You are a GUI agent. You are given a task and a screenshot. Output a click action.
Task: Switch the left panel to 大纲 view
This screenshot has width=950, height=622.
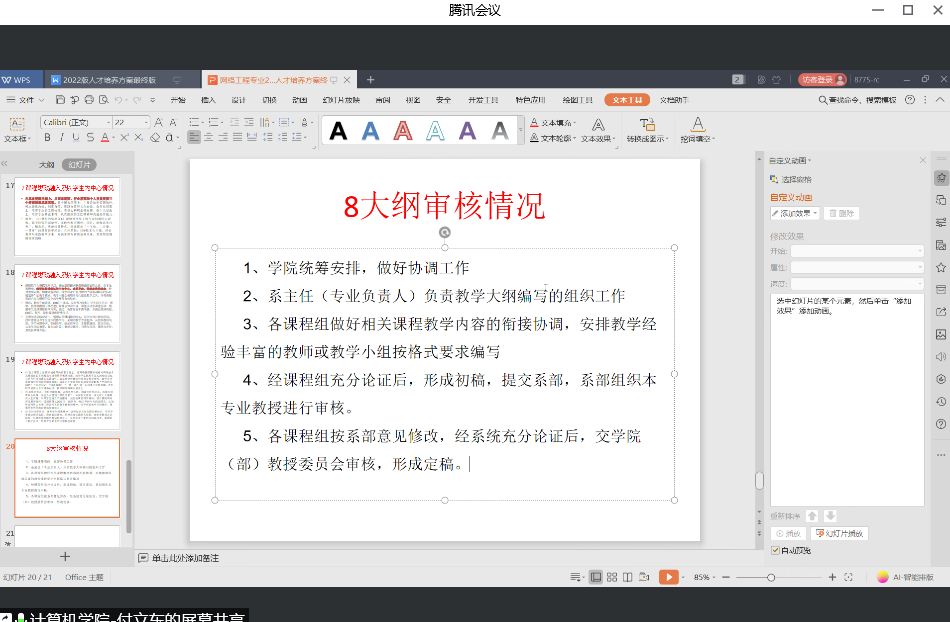[x=46, y=164]
